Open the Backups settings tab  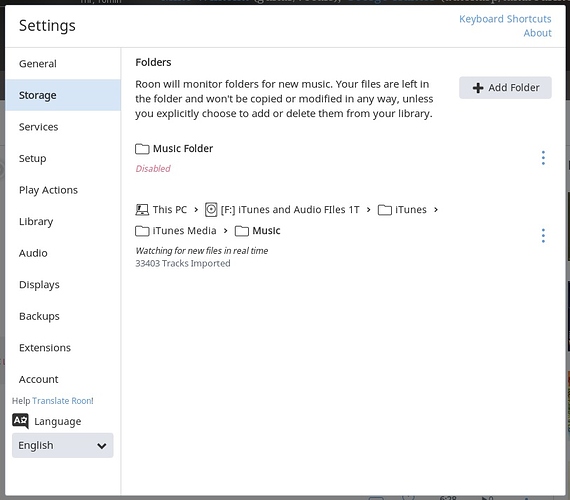(63, 316)
